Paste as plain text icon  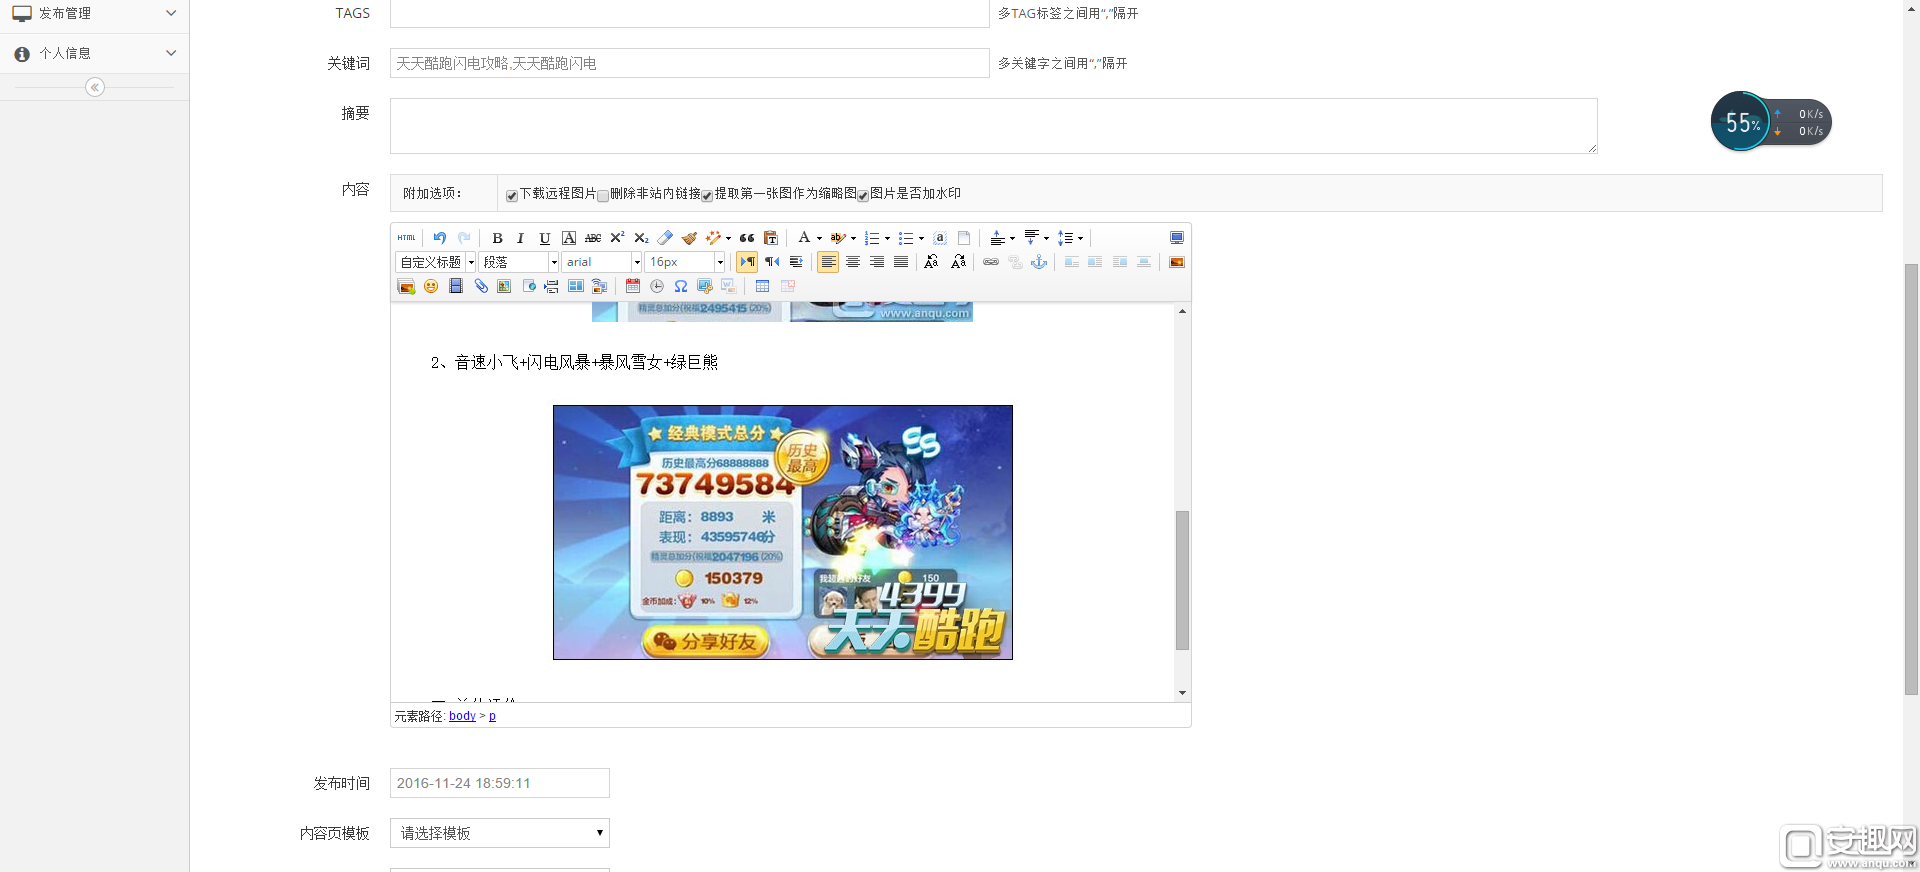(x=771, y=238)
